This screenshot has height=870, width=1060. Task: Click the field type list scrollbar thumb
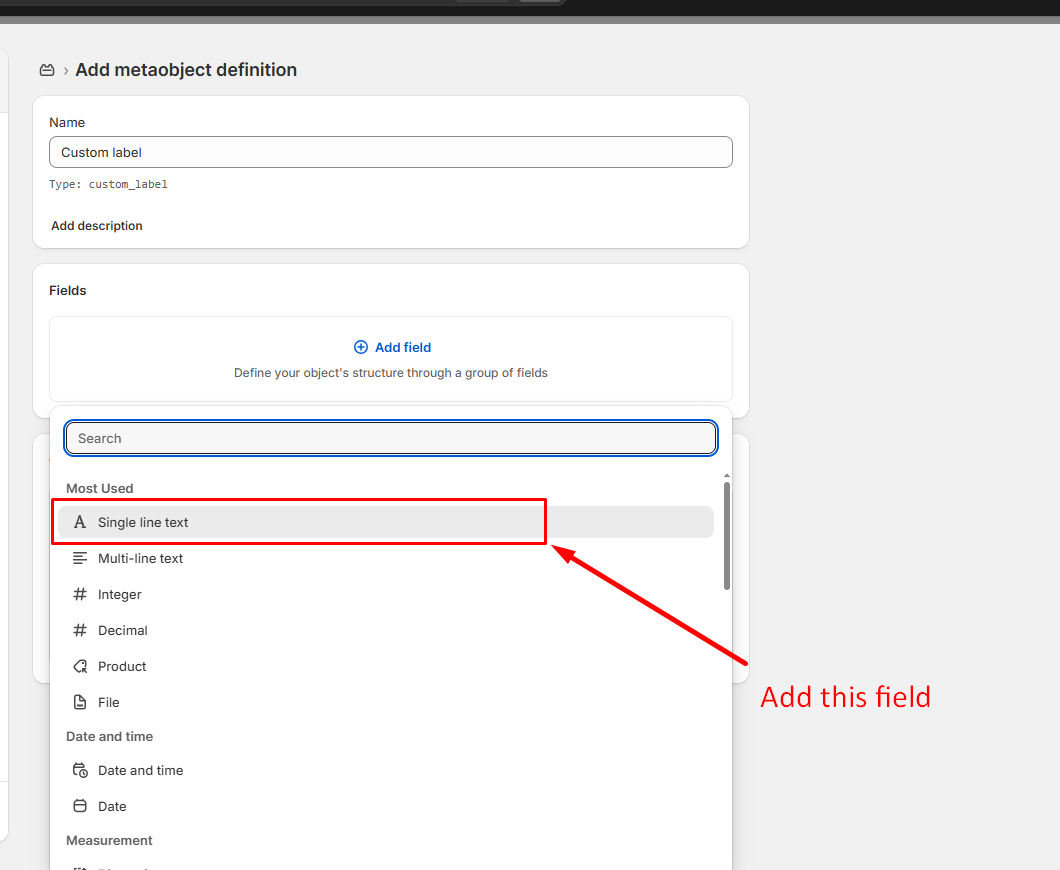pos(727,535)
